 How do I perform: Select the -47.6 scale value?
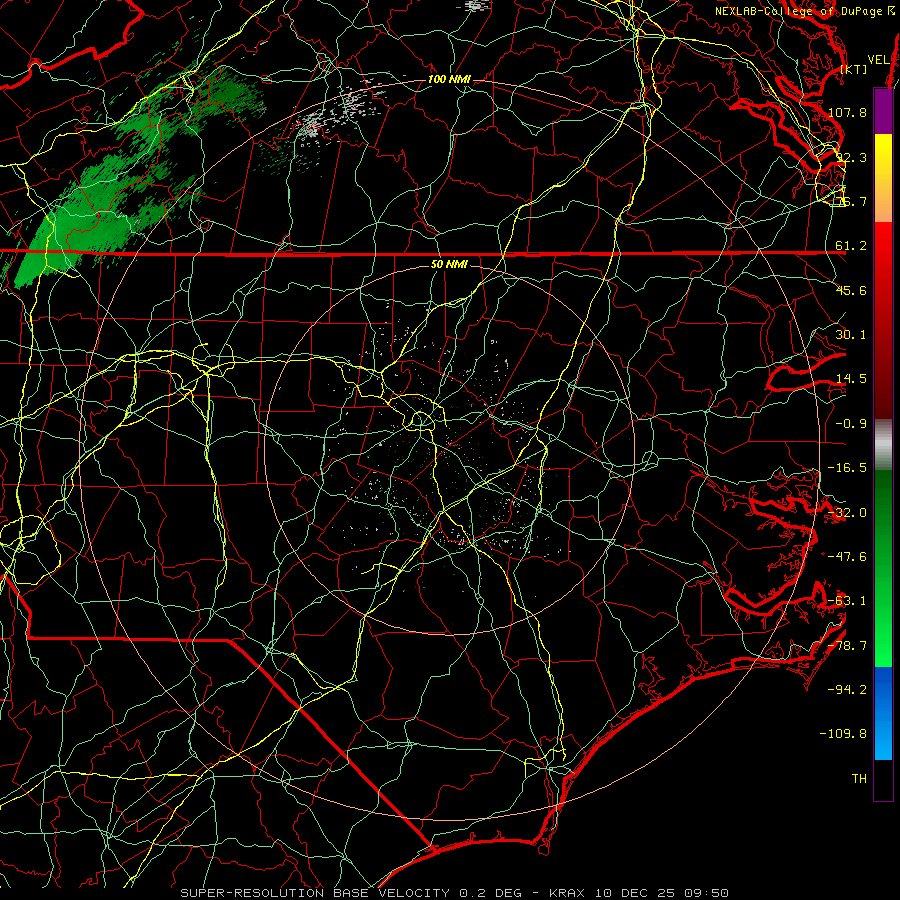pyautogui.click(x=847, y=557)
